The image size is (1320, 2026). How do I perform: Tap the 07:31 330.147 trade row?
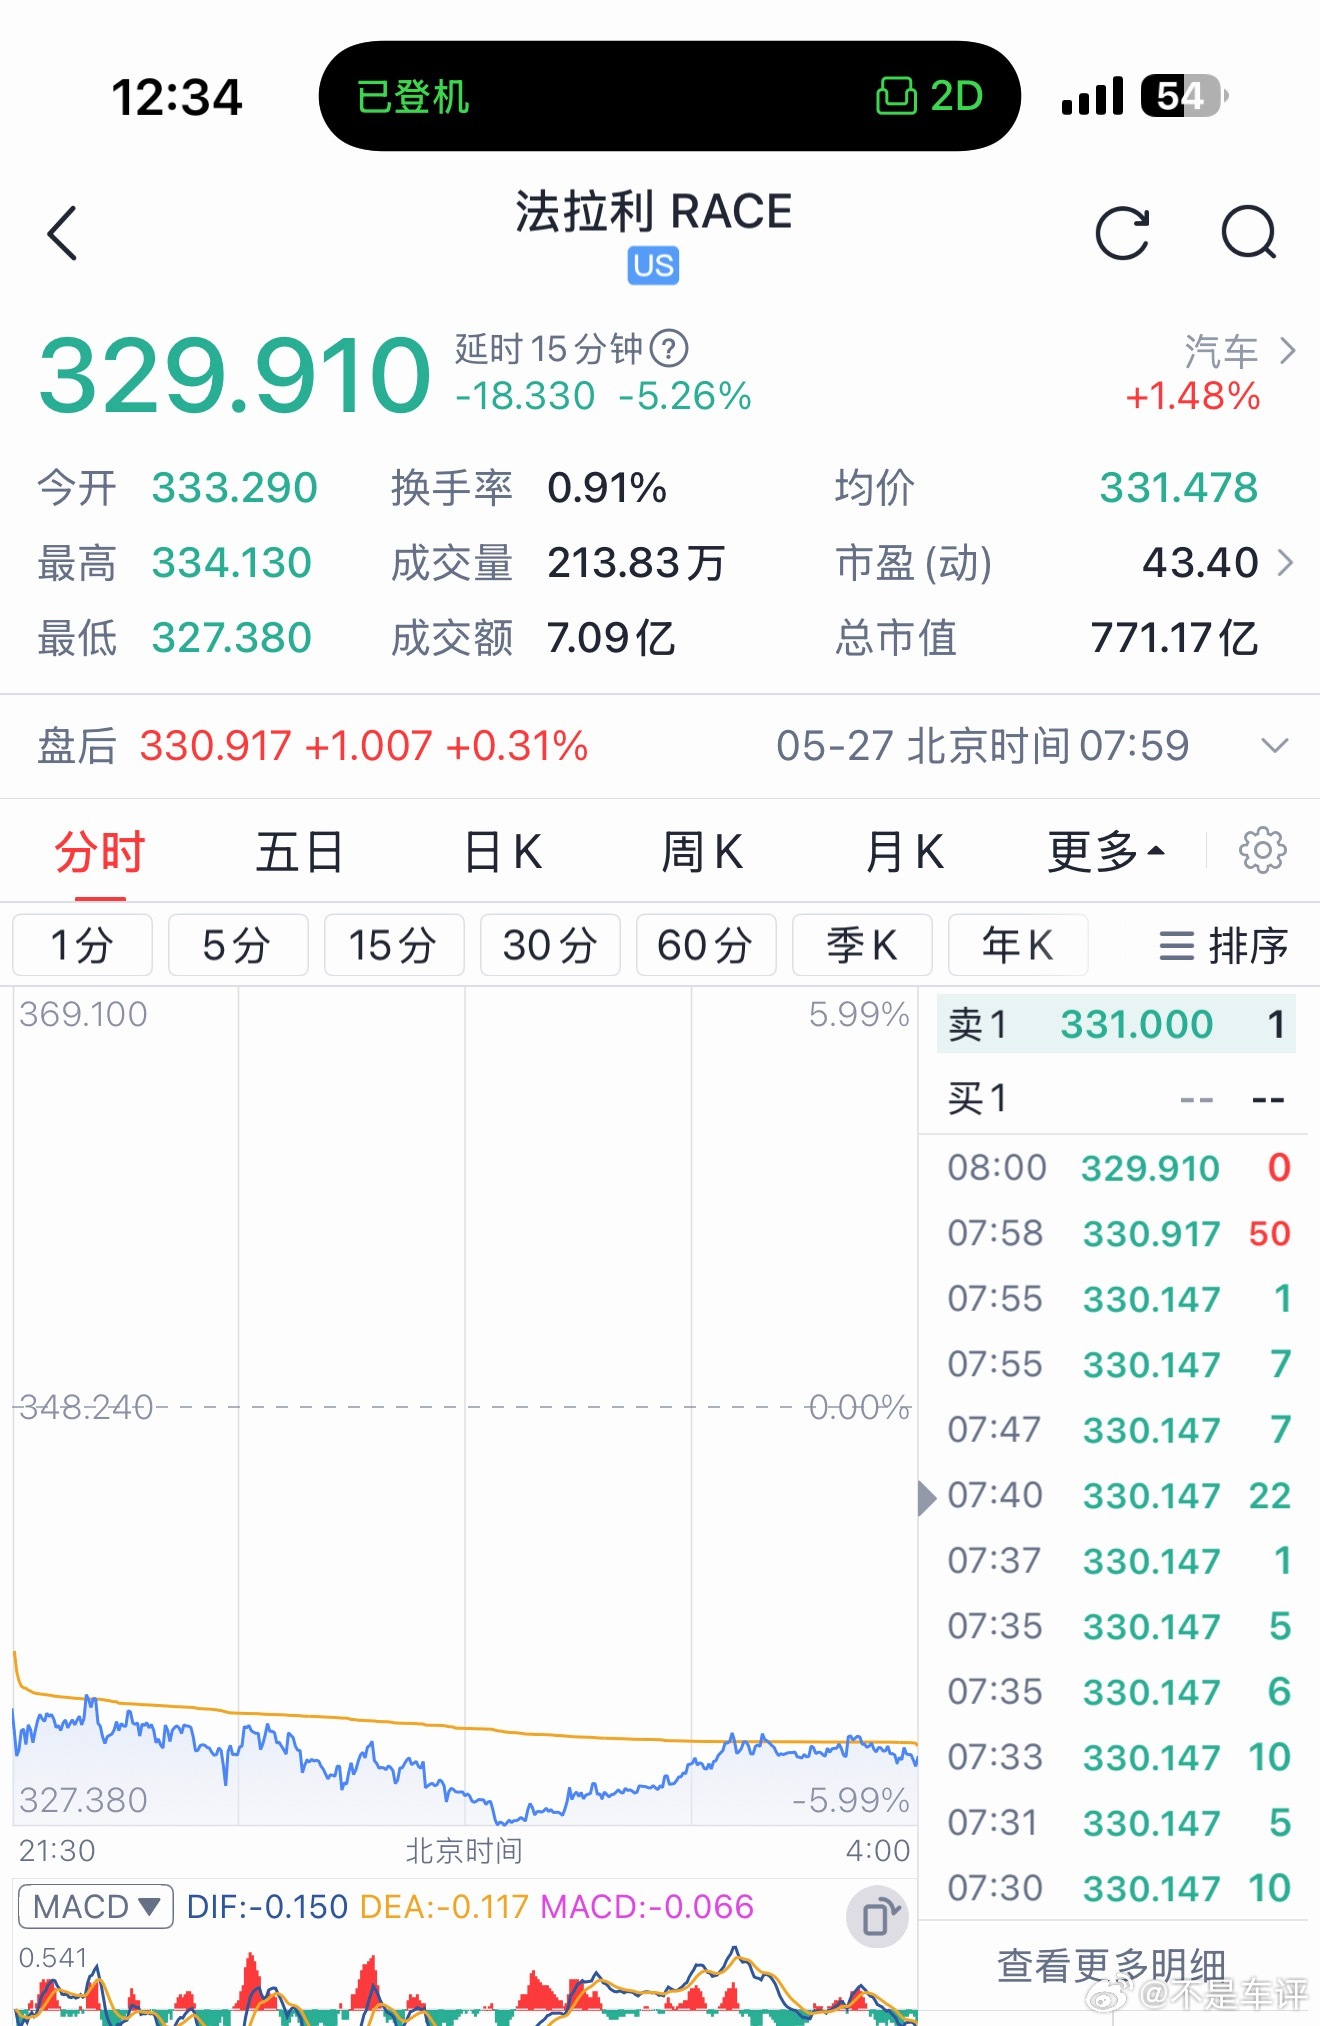(x=1118, y=1823)
